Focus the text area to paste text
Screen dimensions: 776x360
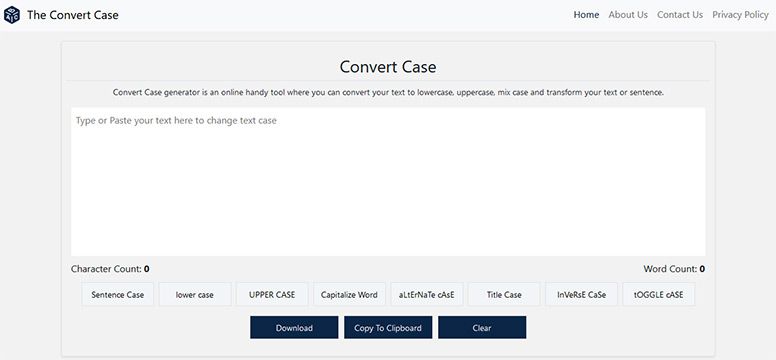click(388, 182)
